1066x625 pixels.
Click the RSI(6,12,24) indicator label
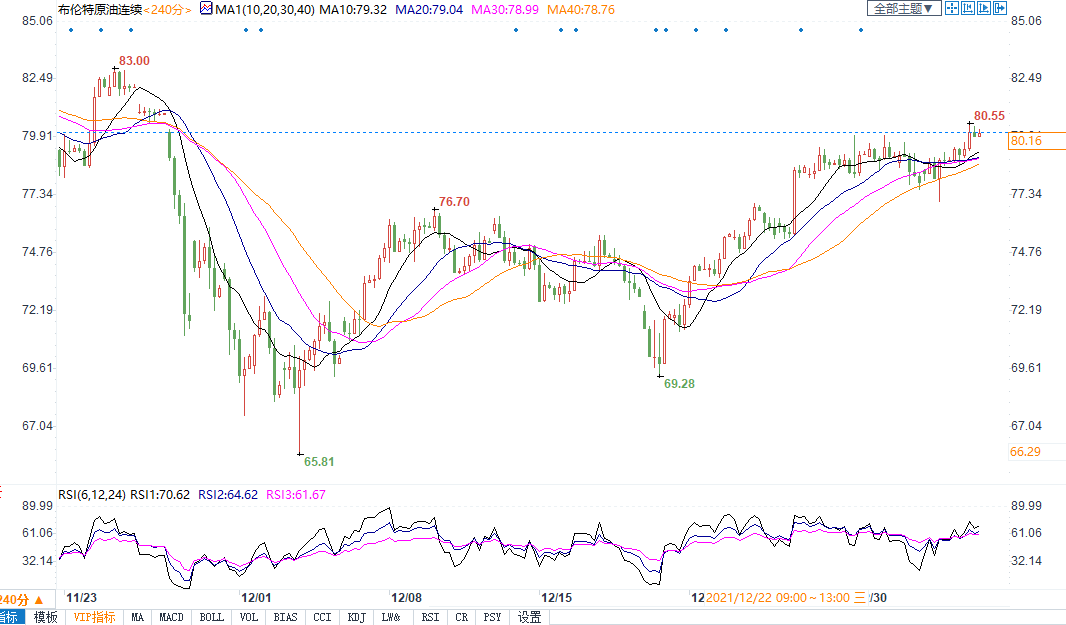89,494
